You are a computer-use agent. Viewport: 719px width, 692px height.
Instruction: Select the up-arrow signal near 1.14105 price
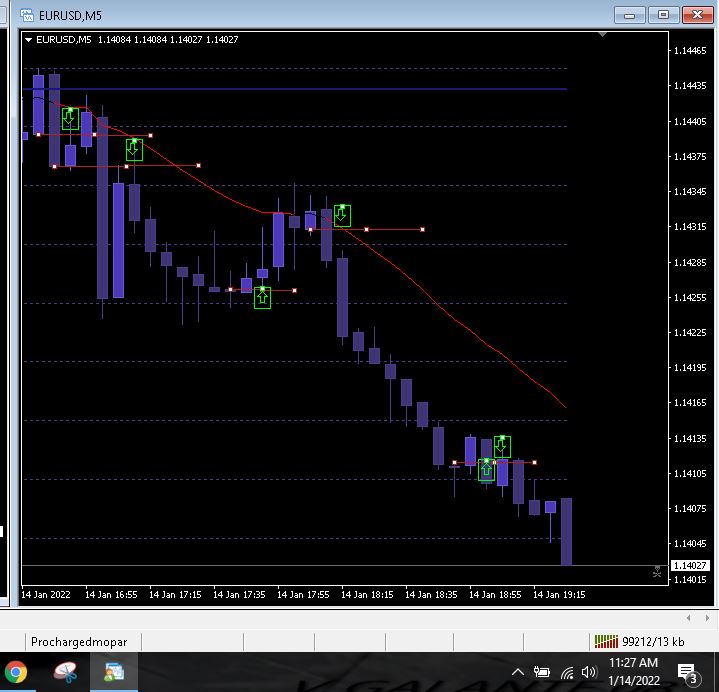point(486,470)
